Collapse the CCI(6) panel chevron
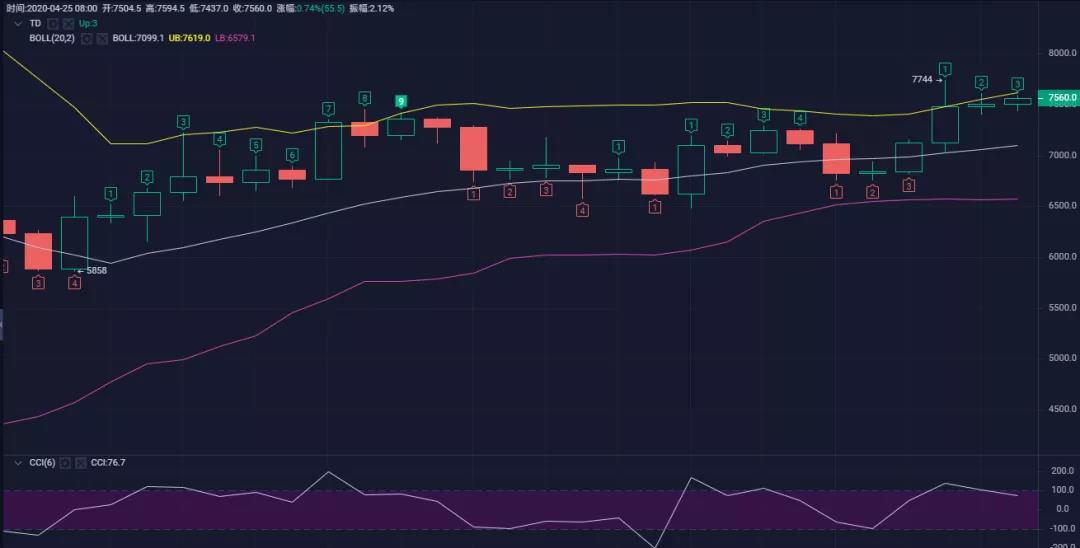1080x548 pixels. [18, 463]
